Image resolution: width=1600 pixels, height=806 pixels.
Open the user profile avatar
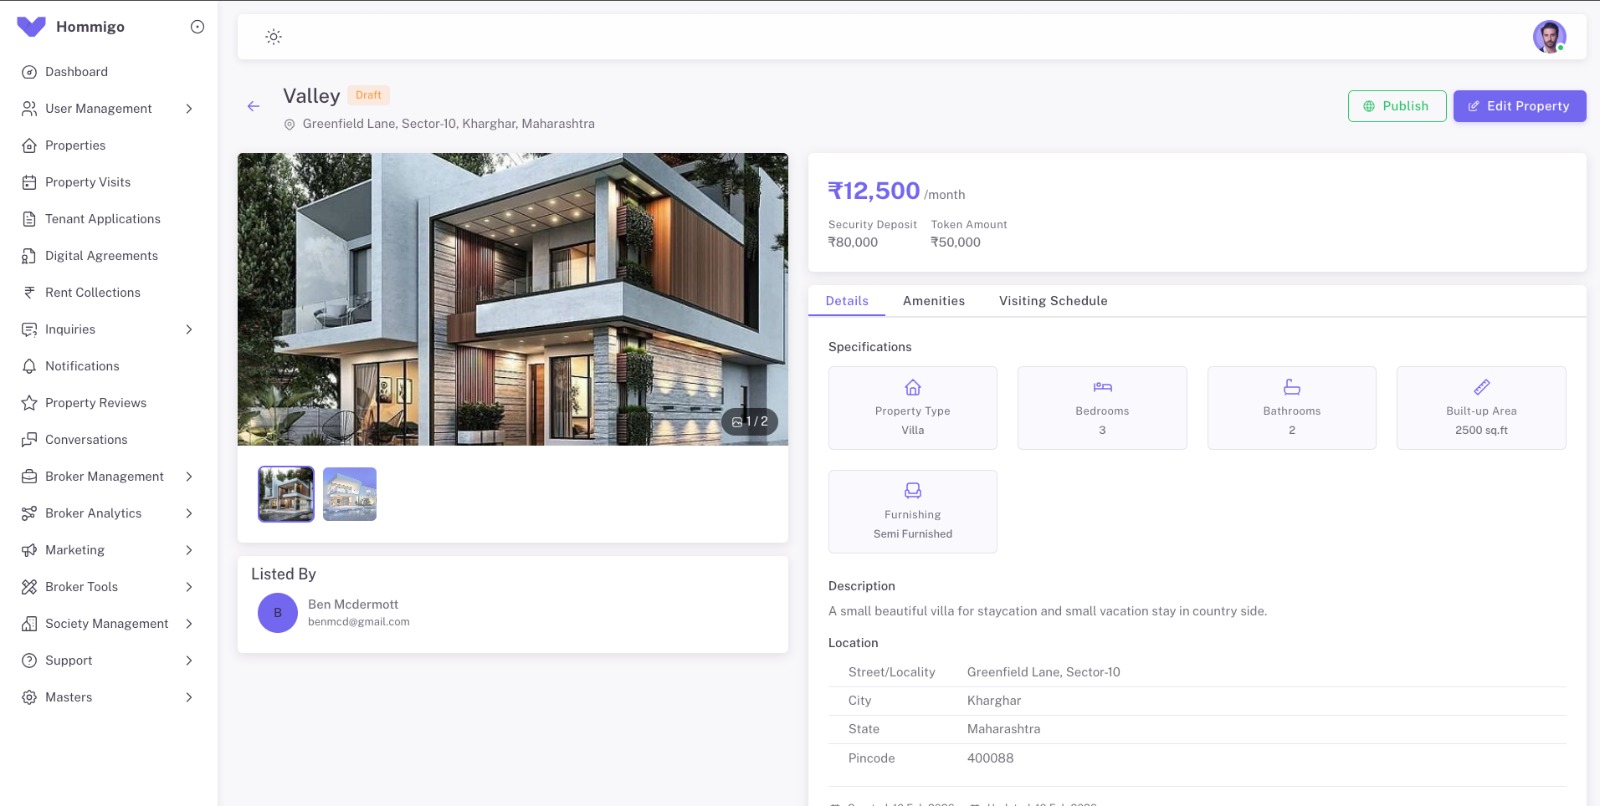coord(1549,37)
